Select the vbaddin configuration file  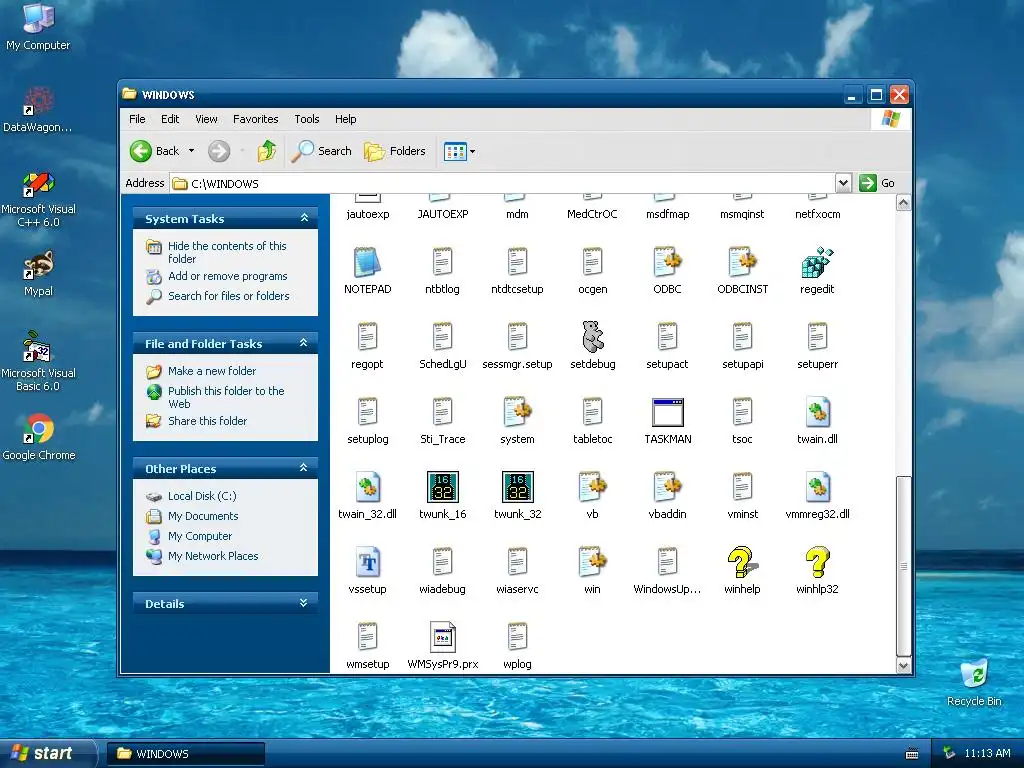pos(667,487)
